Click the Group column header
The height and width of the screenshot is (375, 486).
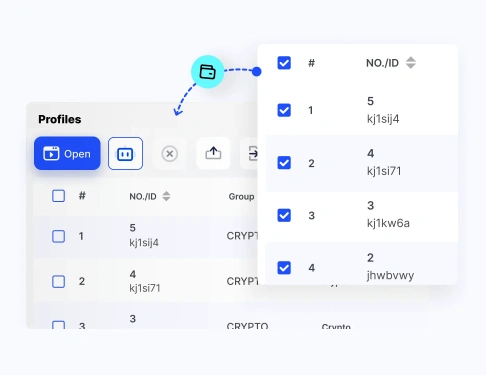click(241, 197)
